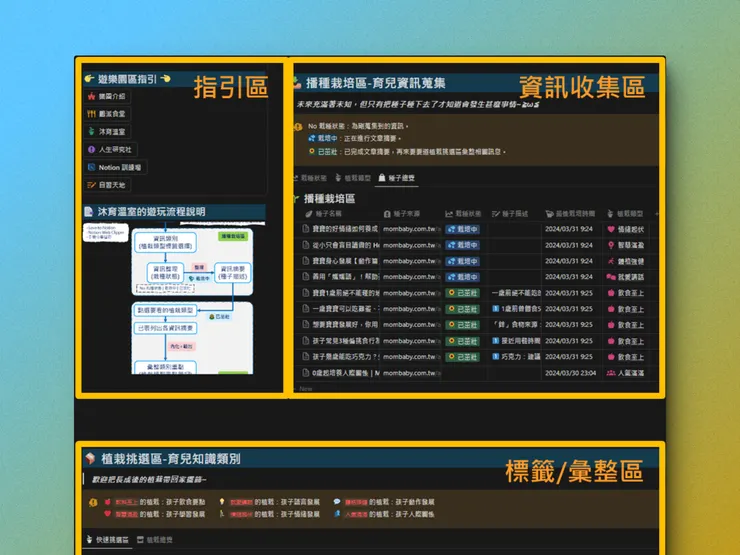This screenshot has height=555, width=740.
Task: Open the 最後栽培時間 column header menu
Action: [x=570, y=214]
